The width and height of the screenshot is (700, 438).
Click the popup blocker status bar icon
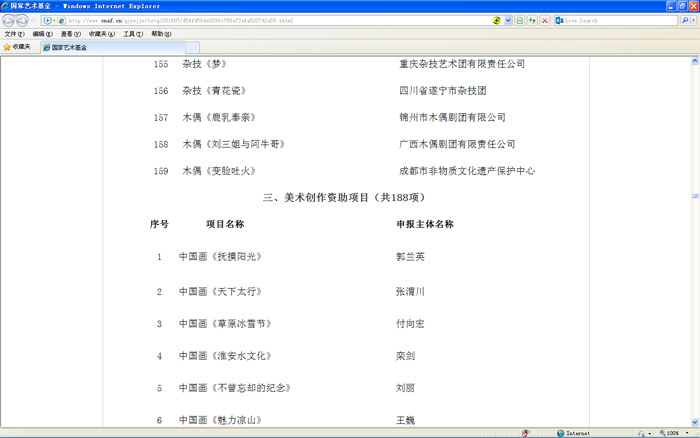[526, 433]
